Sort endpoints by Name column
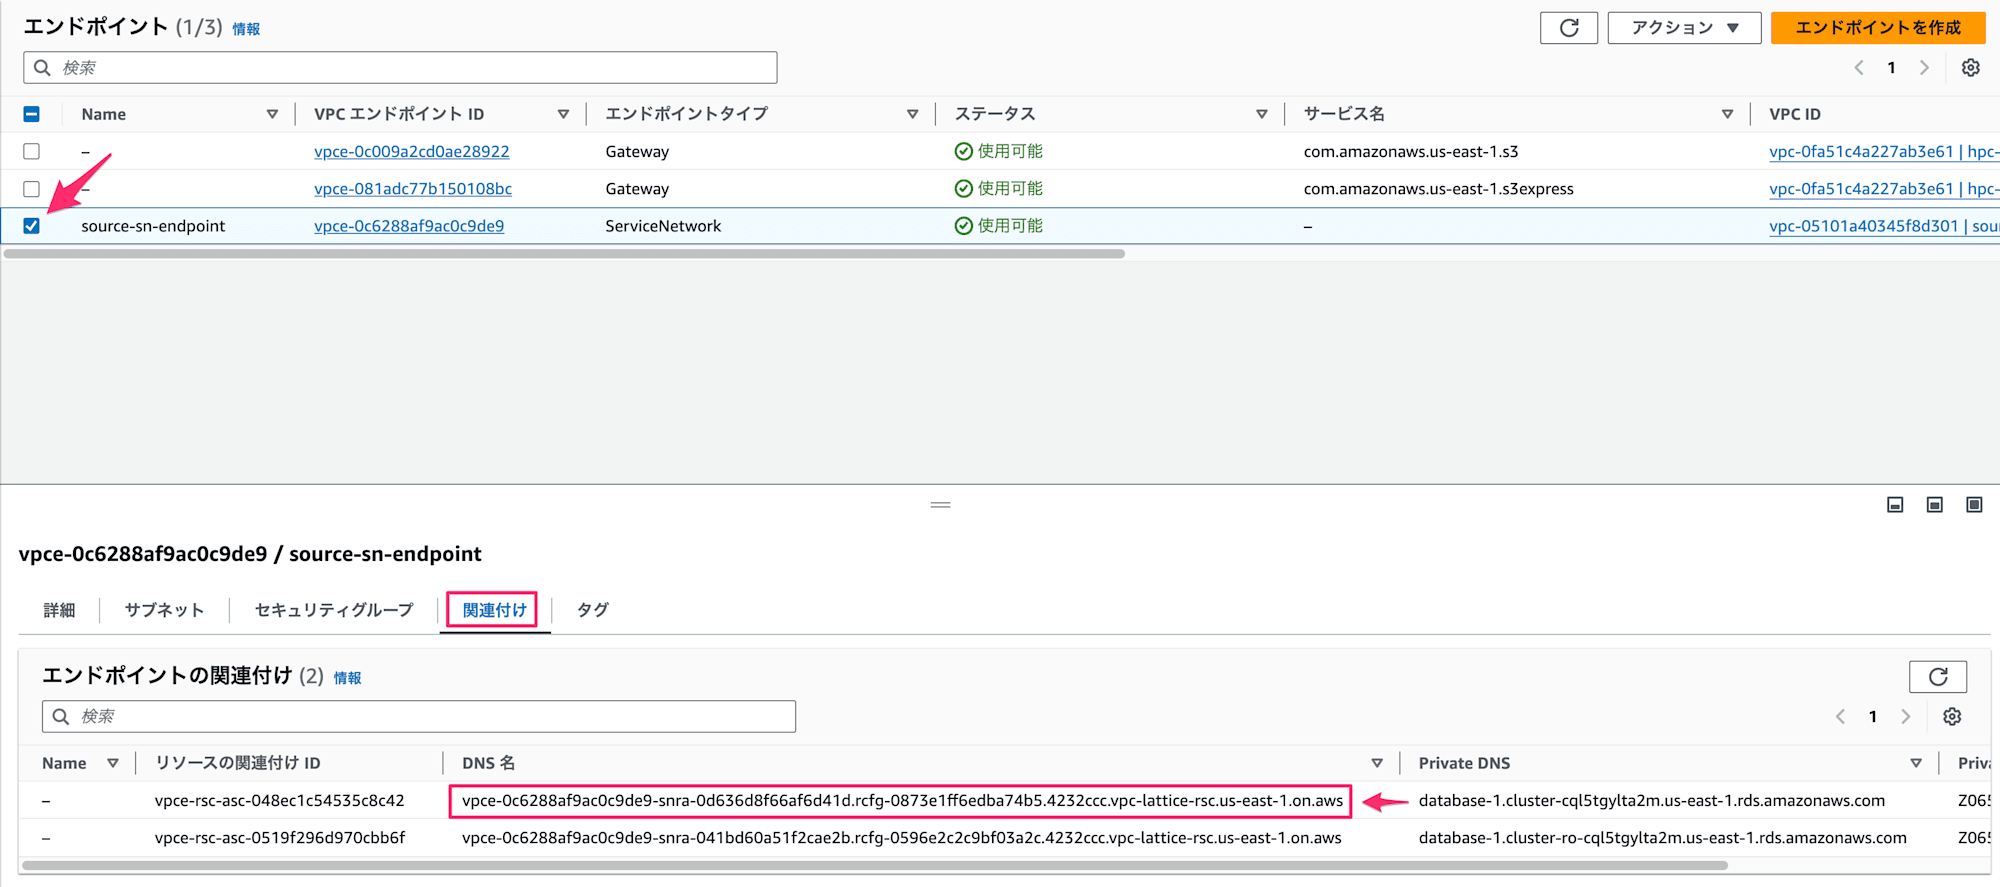Image resolution: width=2000 pixels, height=887 pixels. 272,114
